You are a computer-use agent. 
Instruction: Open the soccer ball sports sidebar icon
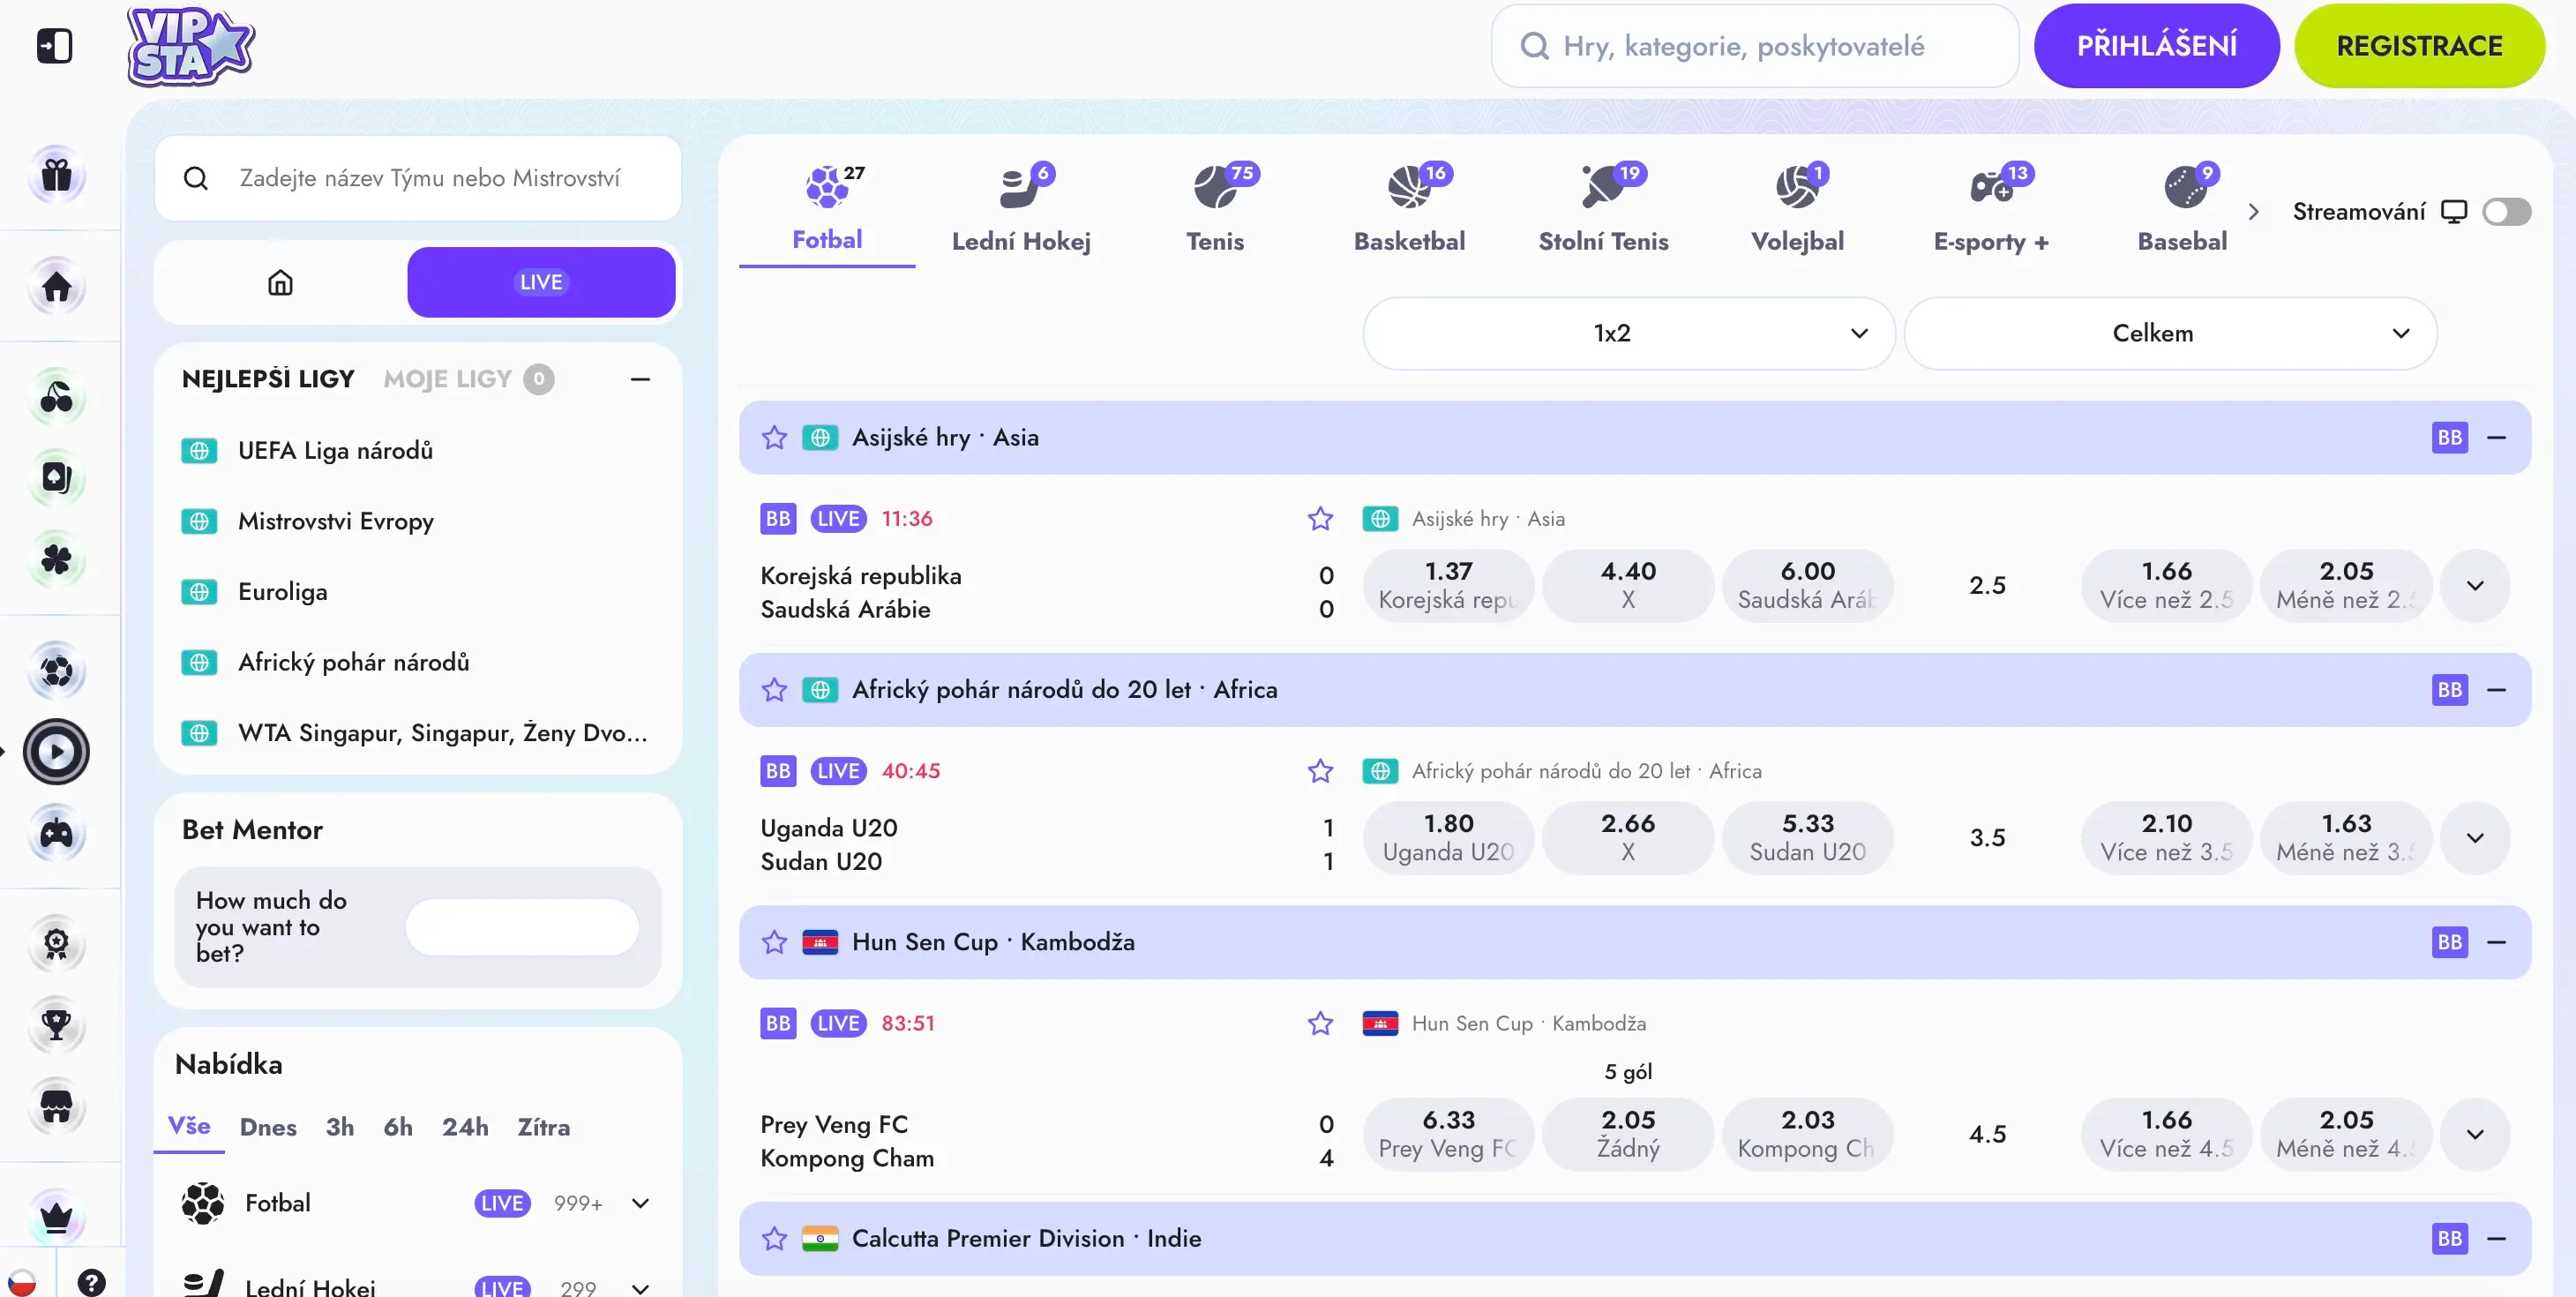click(57, 670)
